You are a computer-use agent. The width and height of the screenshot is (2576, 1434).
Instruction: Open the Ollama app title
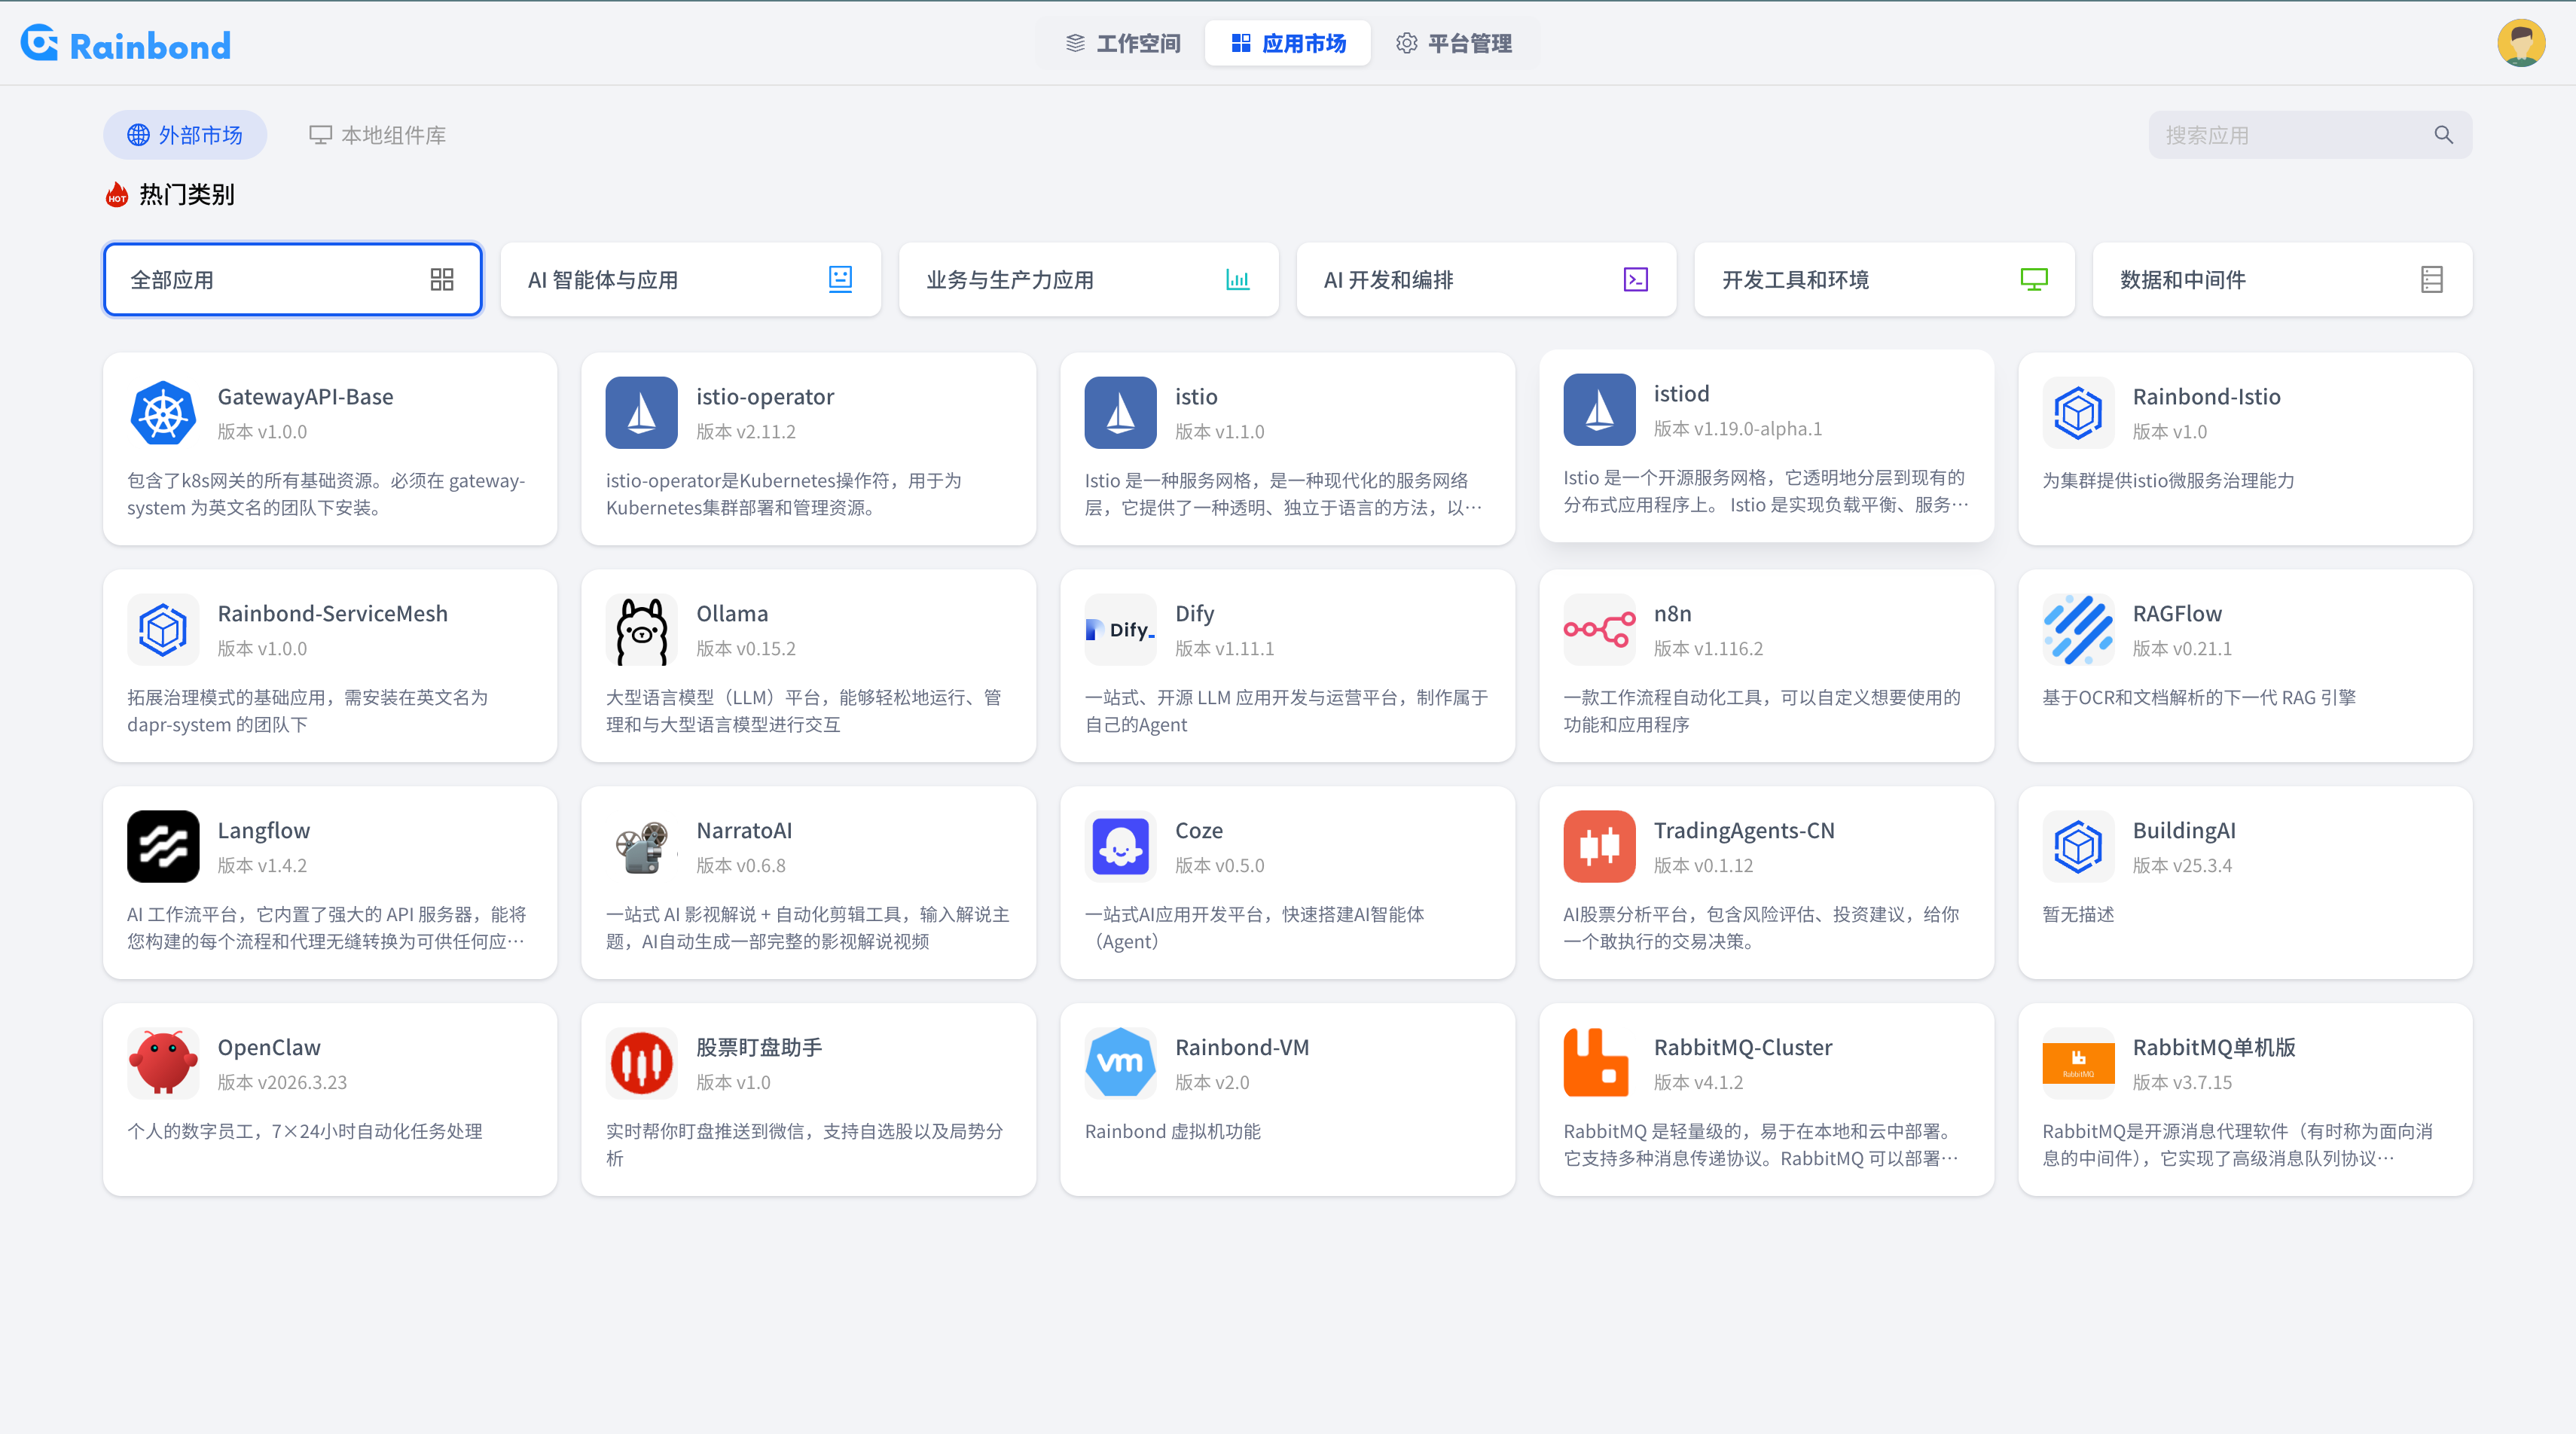(x=732, y=614)
